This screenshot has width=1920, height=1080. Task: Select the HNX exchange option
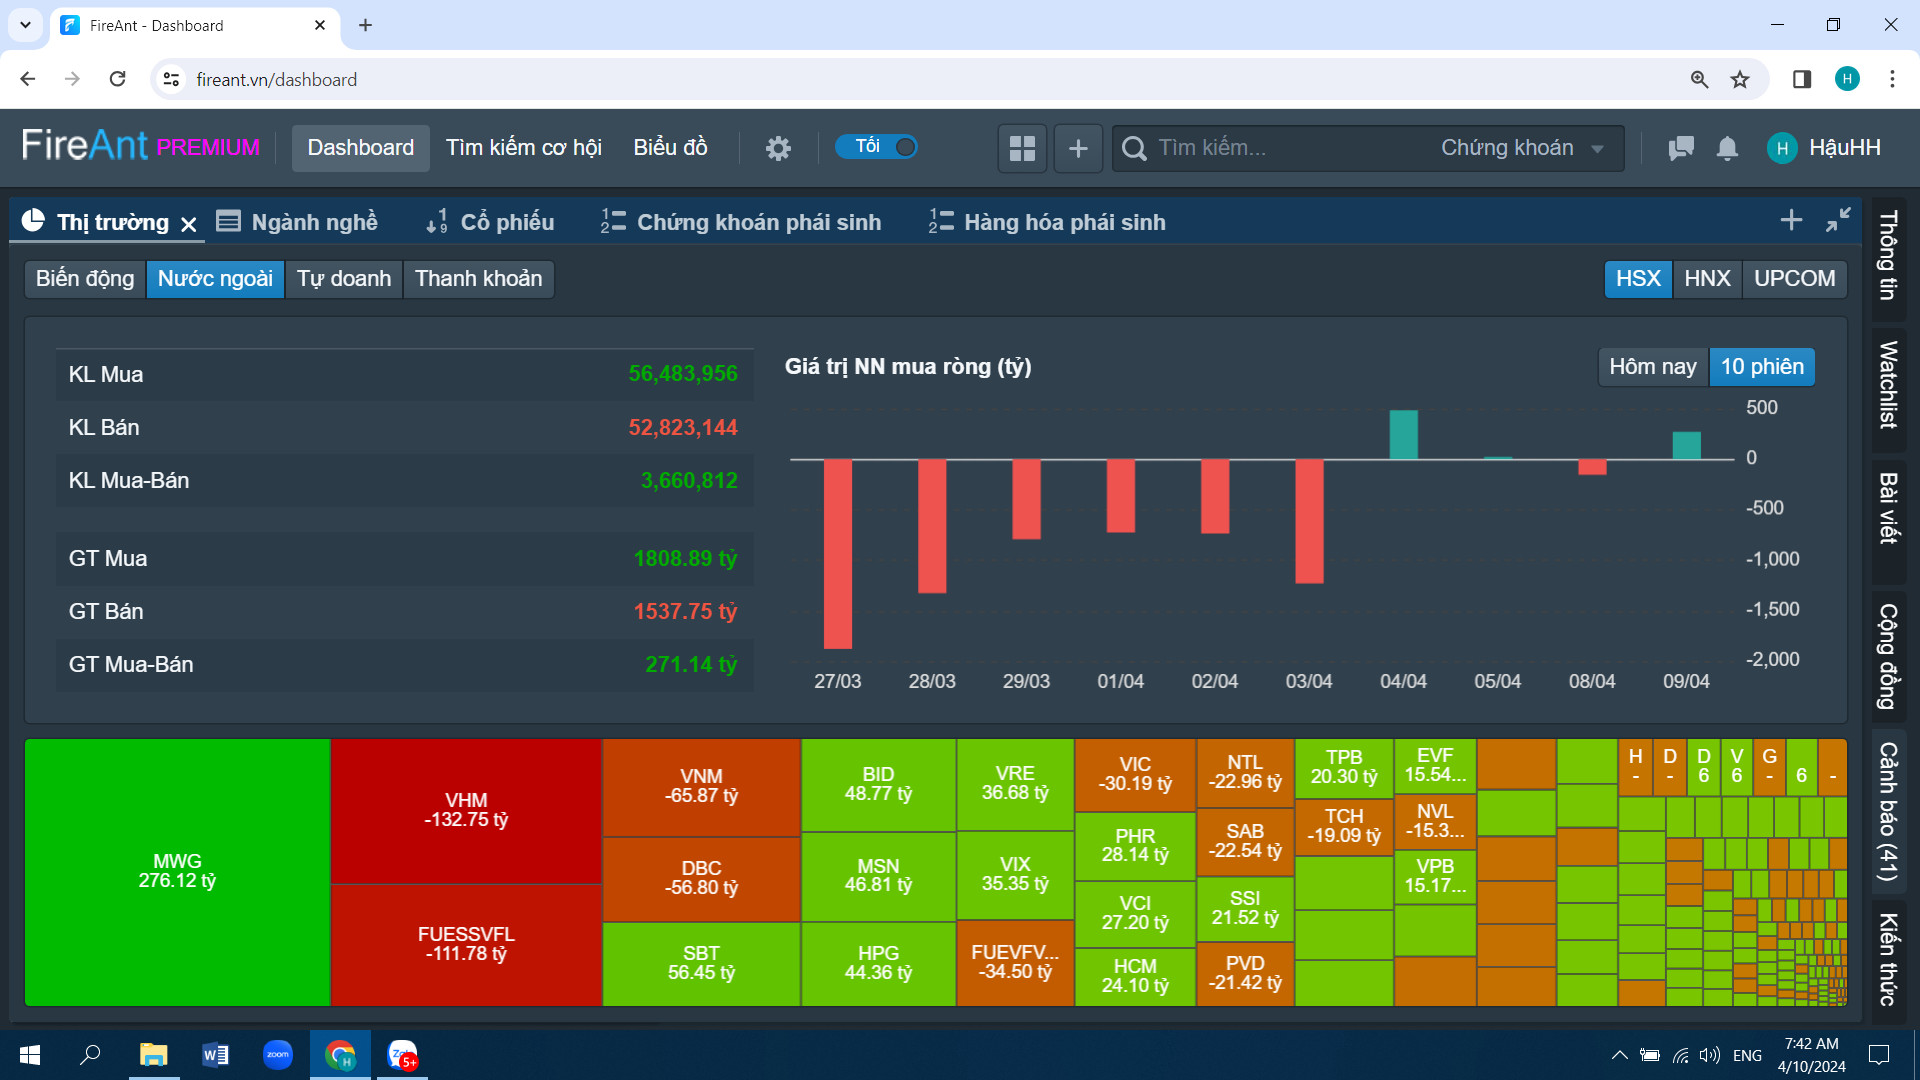pos(1706,279)
